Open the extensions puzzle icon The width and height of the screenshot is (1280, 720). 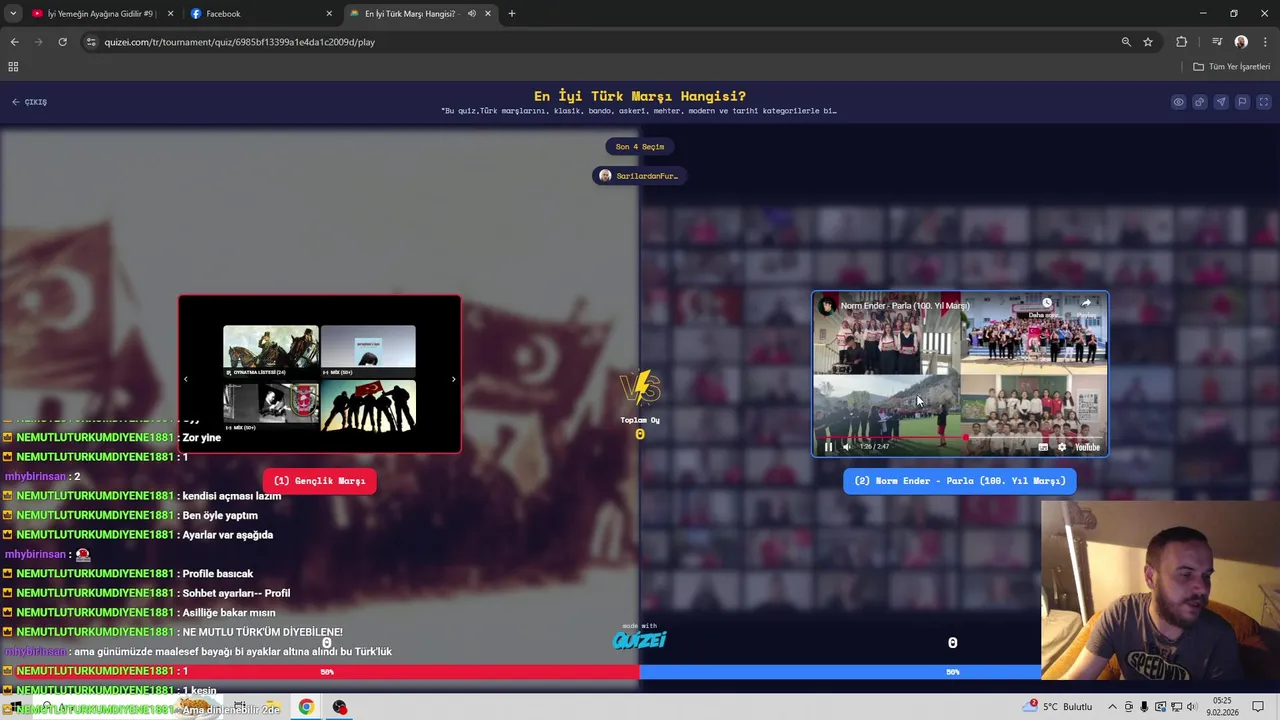pyautogui.click(x=1182, y=42)
